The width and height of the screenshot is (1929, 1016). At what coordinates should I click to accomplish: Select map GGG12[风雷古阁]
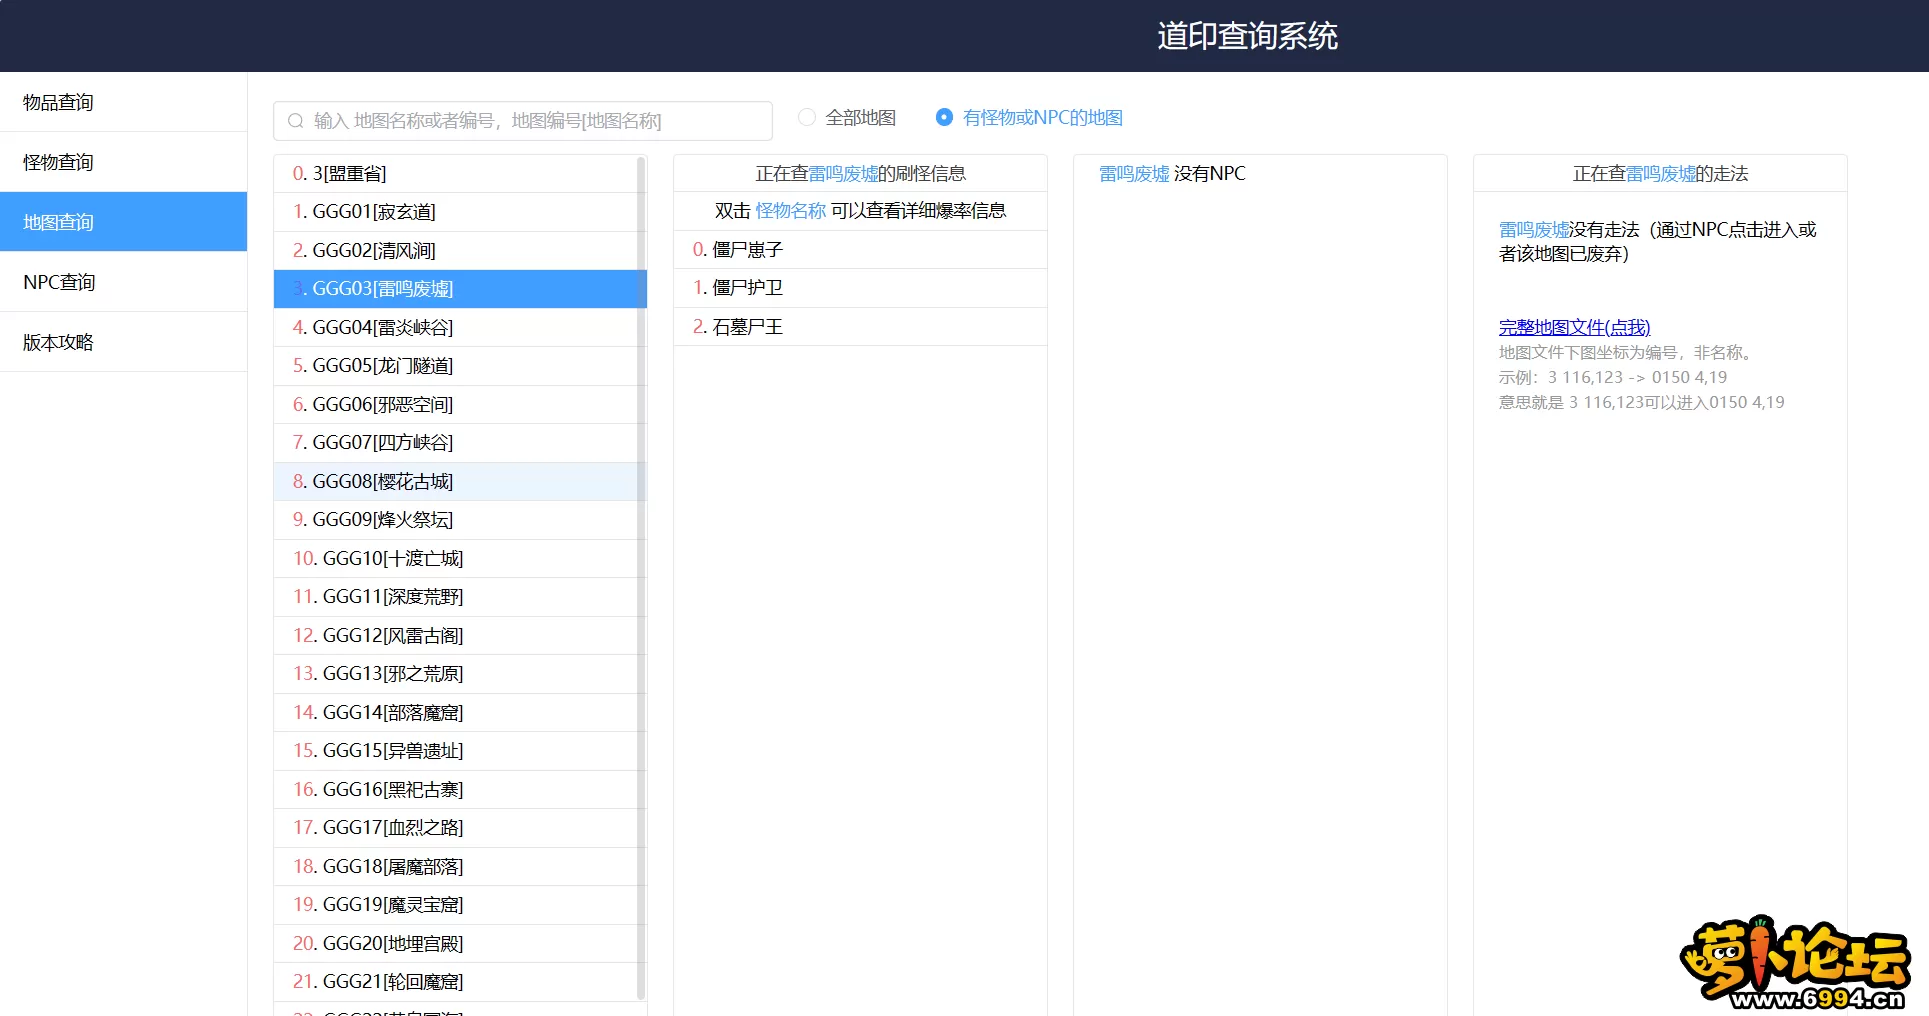click(x=460, y=636)
